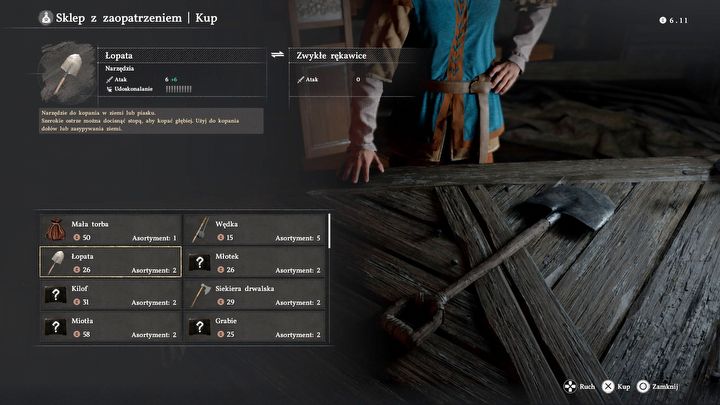720x405 pixels.
Task: Select the Kup tab in header
Action: 206,18
